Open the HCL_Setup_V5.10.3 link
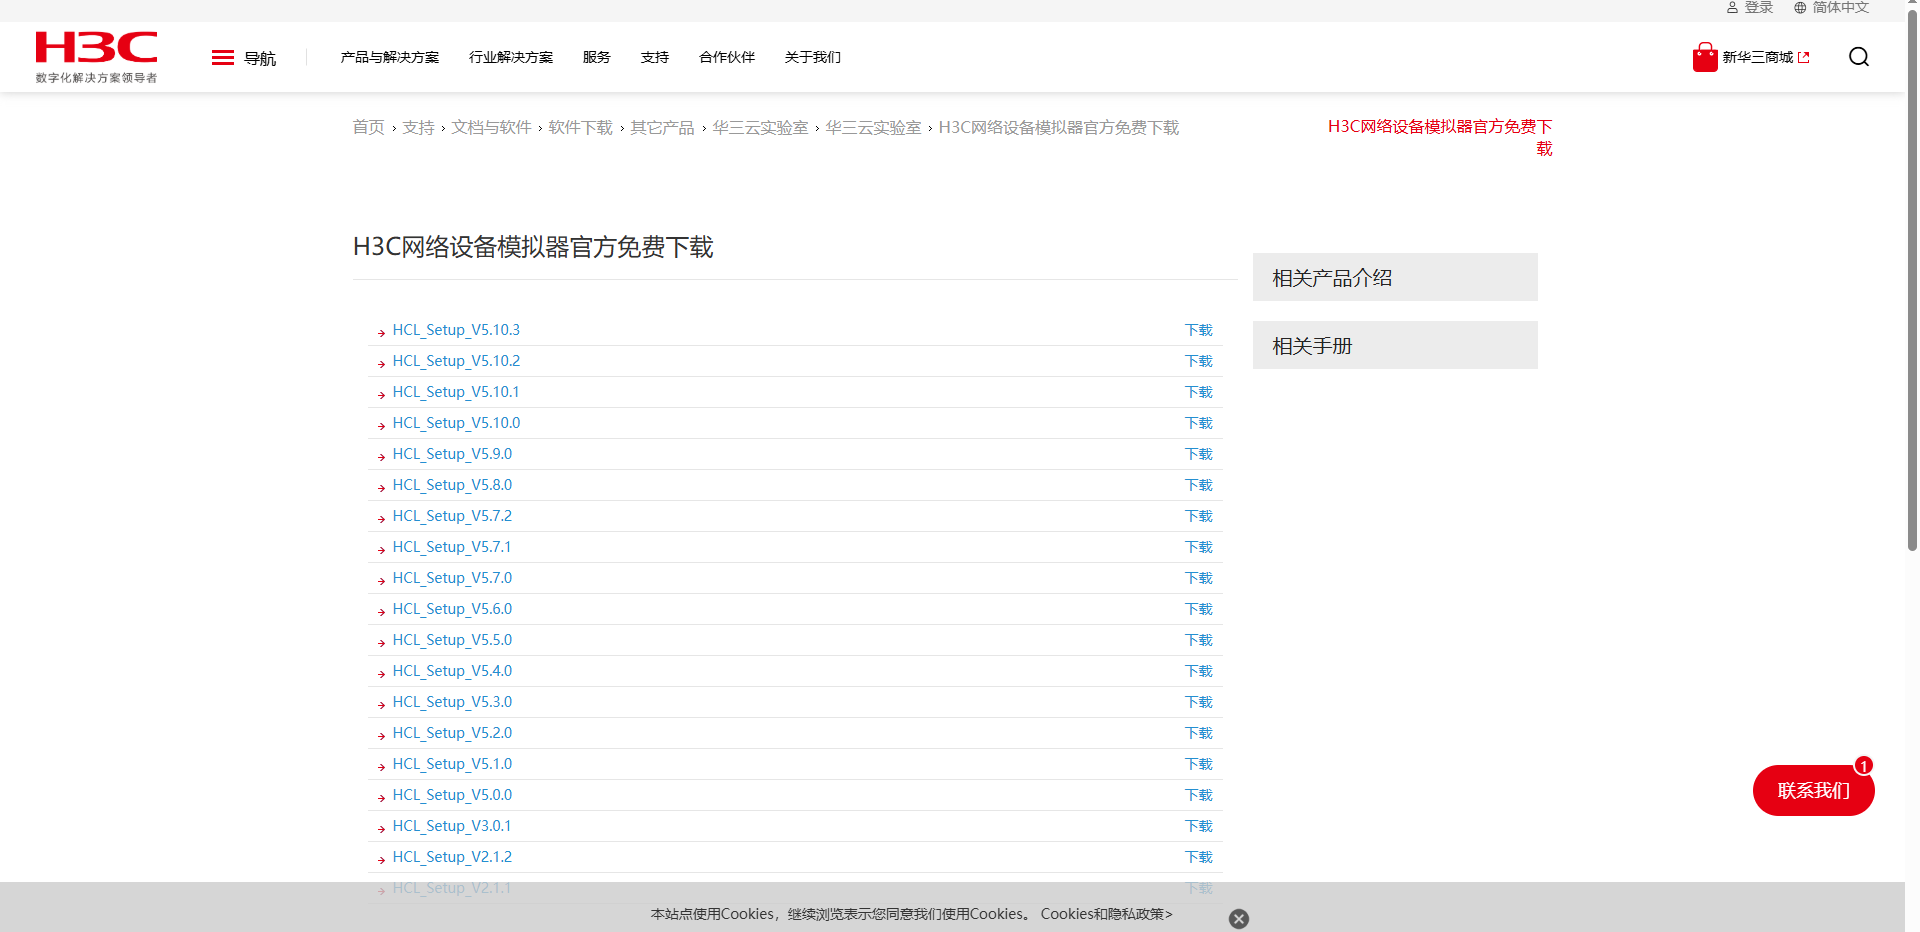The width and height of the screenshot is (1920, 932). [456, 330]
